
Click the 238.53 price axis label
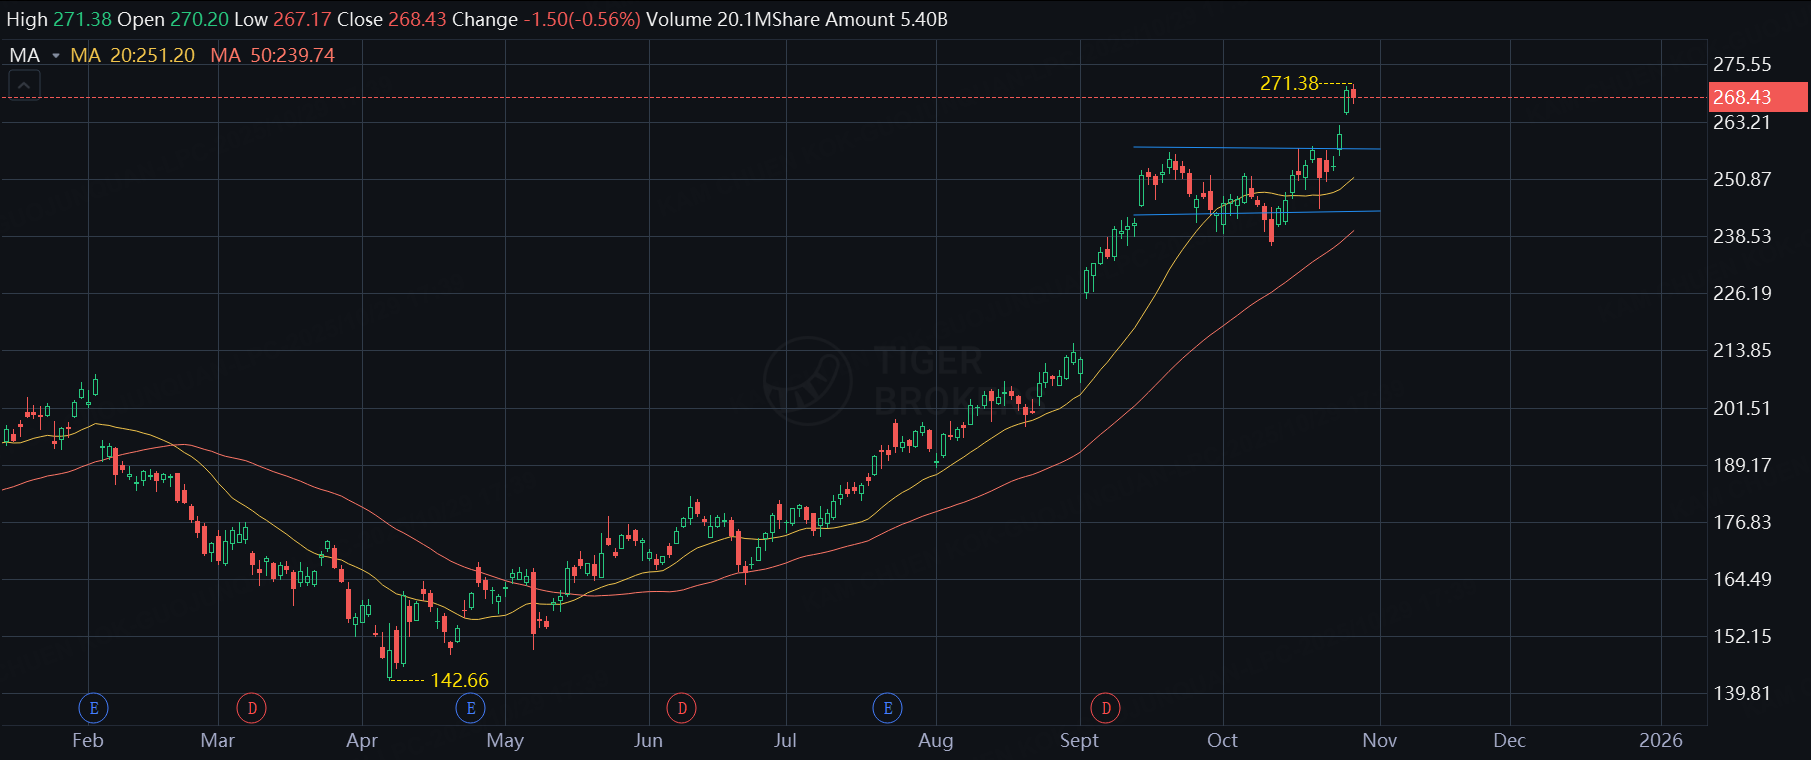(x=1742, y=236)
